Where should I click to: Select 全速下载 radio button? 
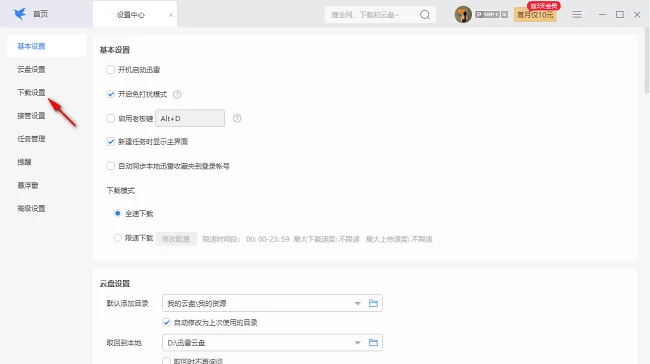[117, 214]
